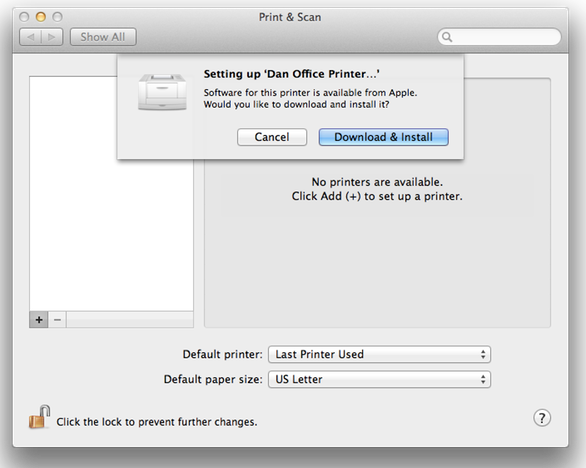Viewport: 586px width, 468px height.
Task: Click the Remove (−) printer button
Action: point(57,320)
